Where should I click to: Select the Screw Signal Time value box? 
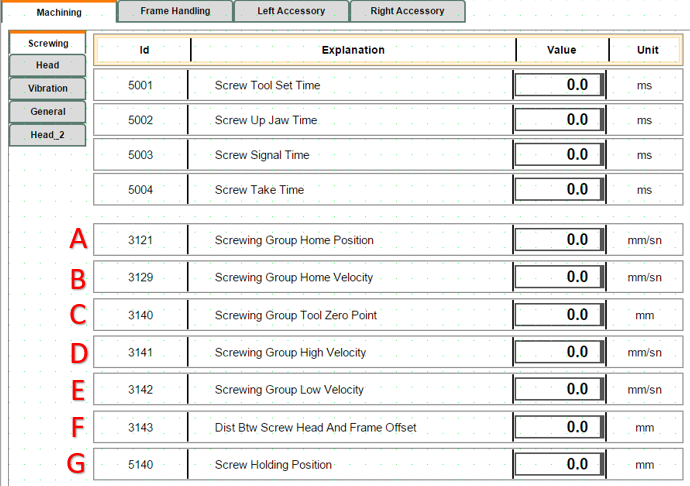(560, 155)
